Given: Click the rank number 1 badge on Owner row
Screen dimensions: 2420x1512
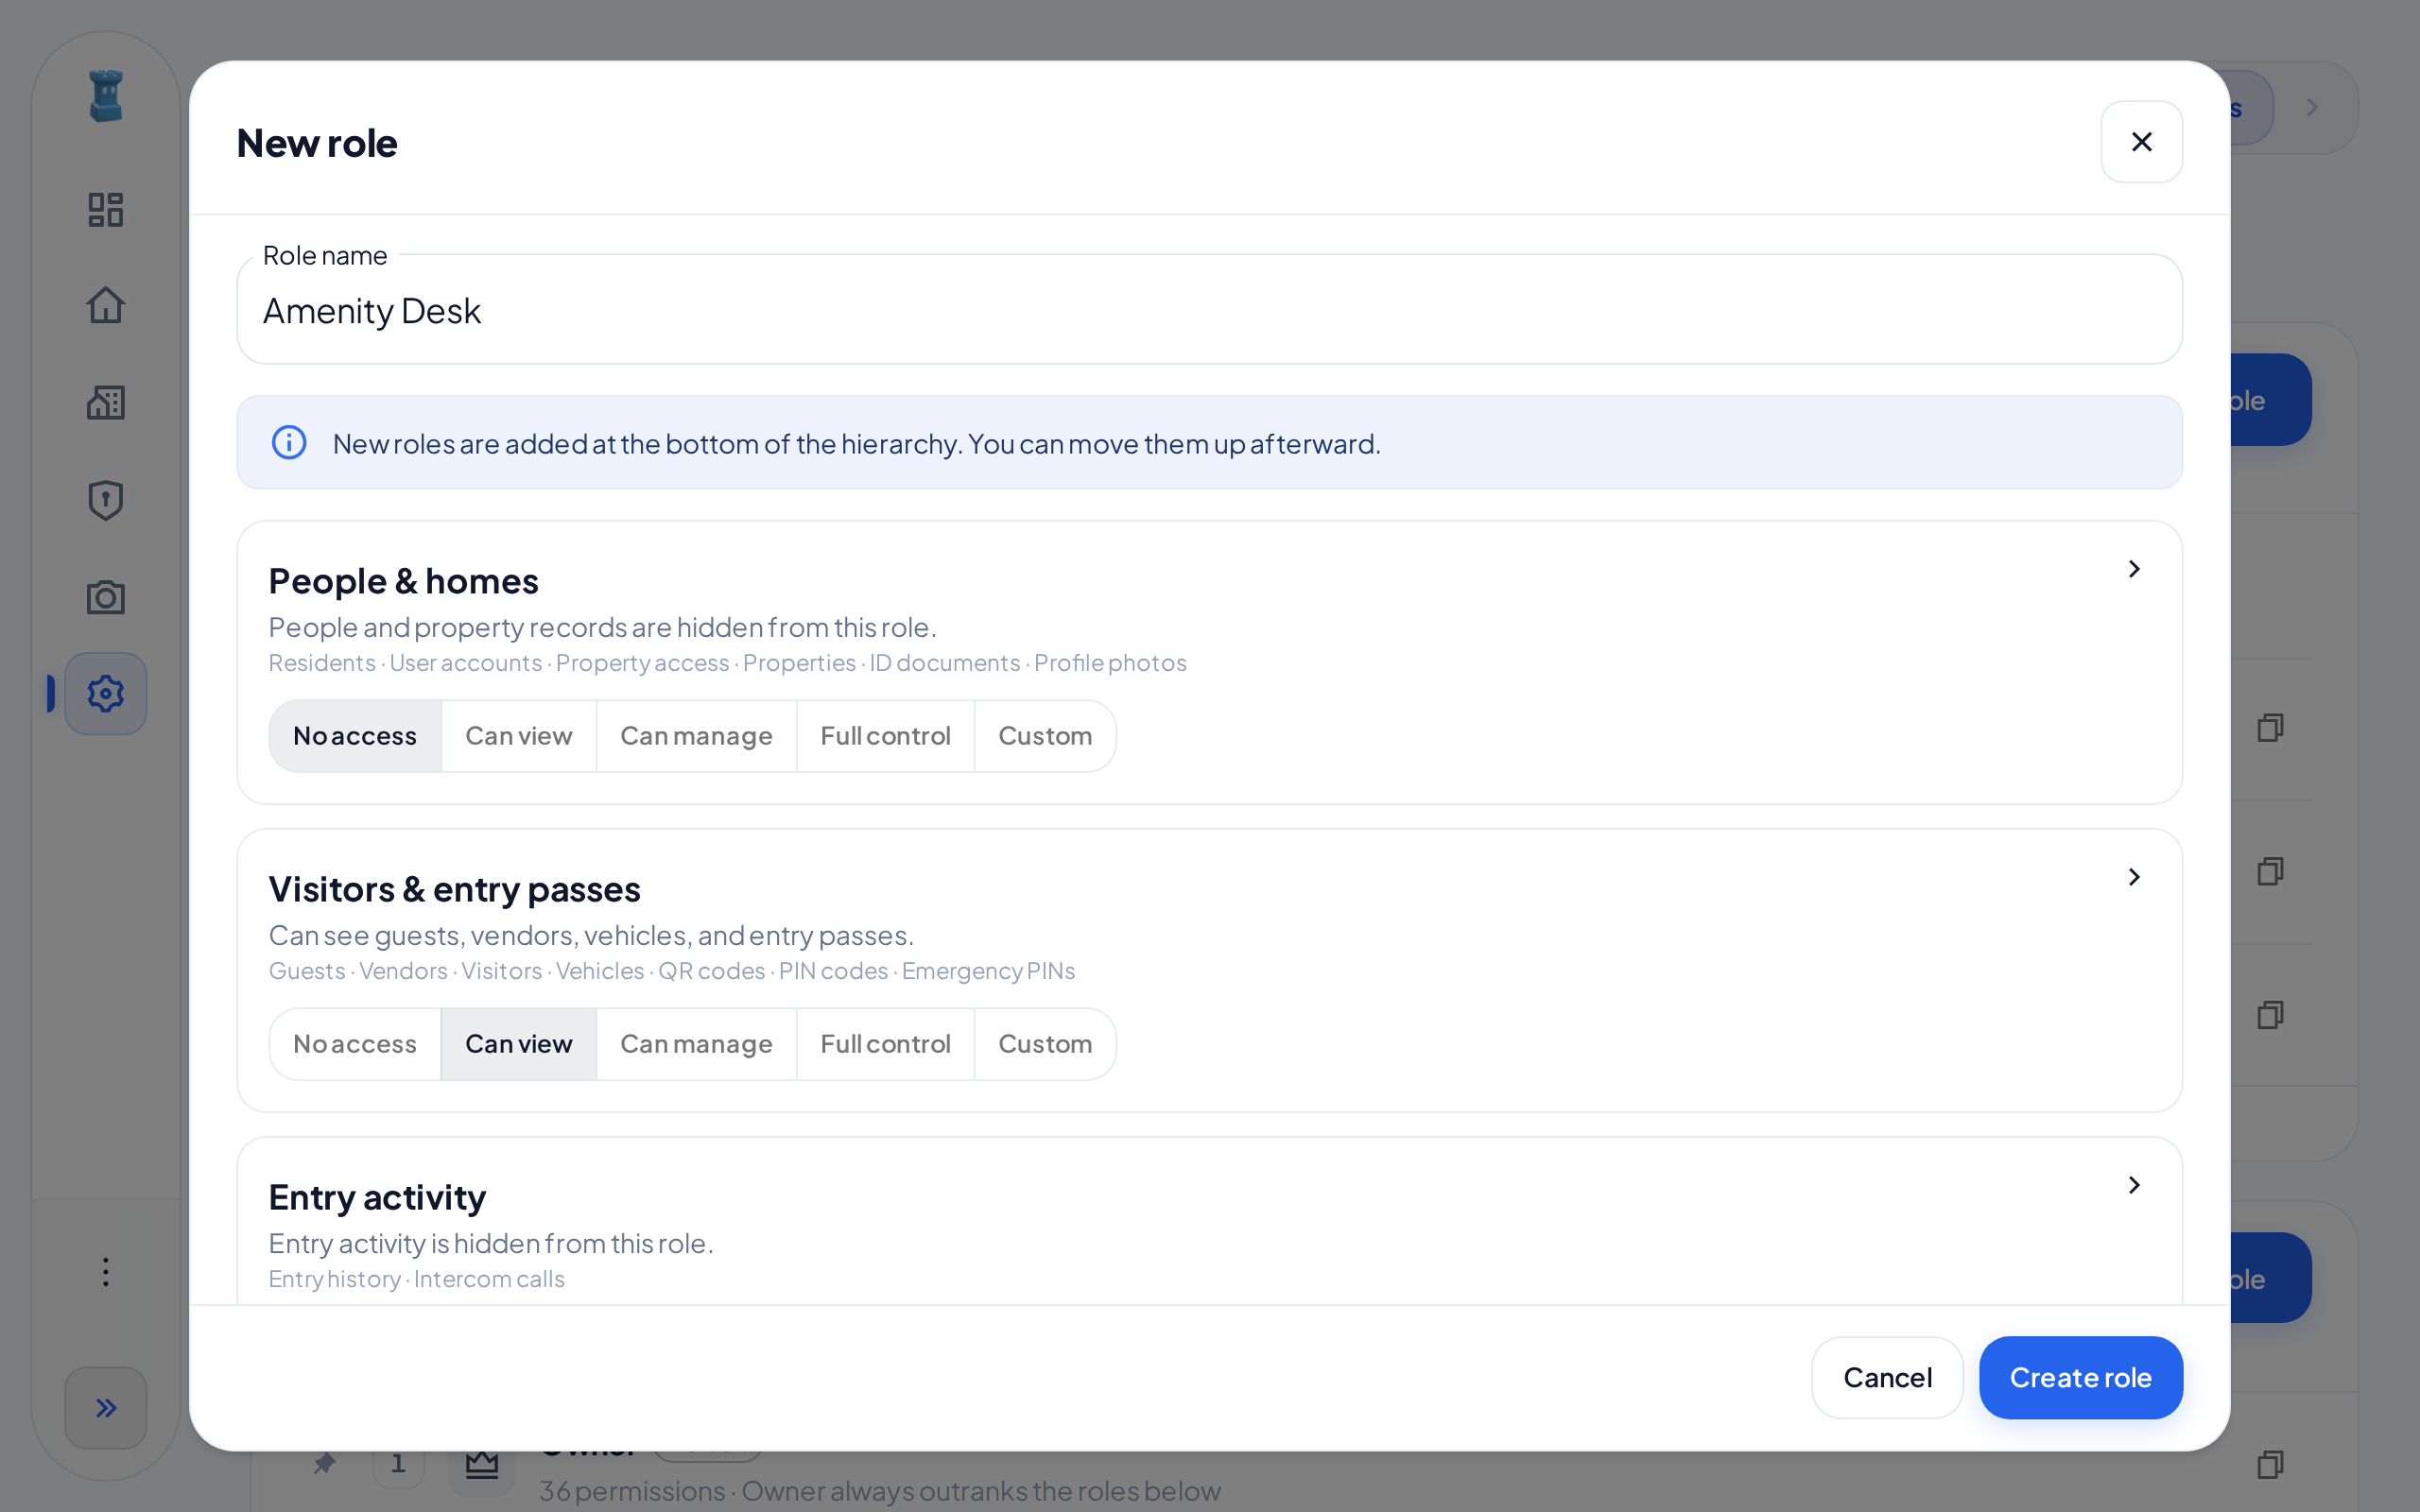Looking at the screenshot, I should pyautogui.click(x=398, y=1465).
